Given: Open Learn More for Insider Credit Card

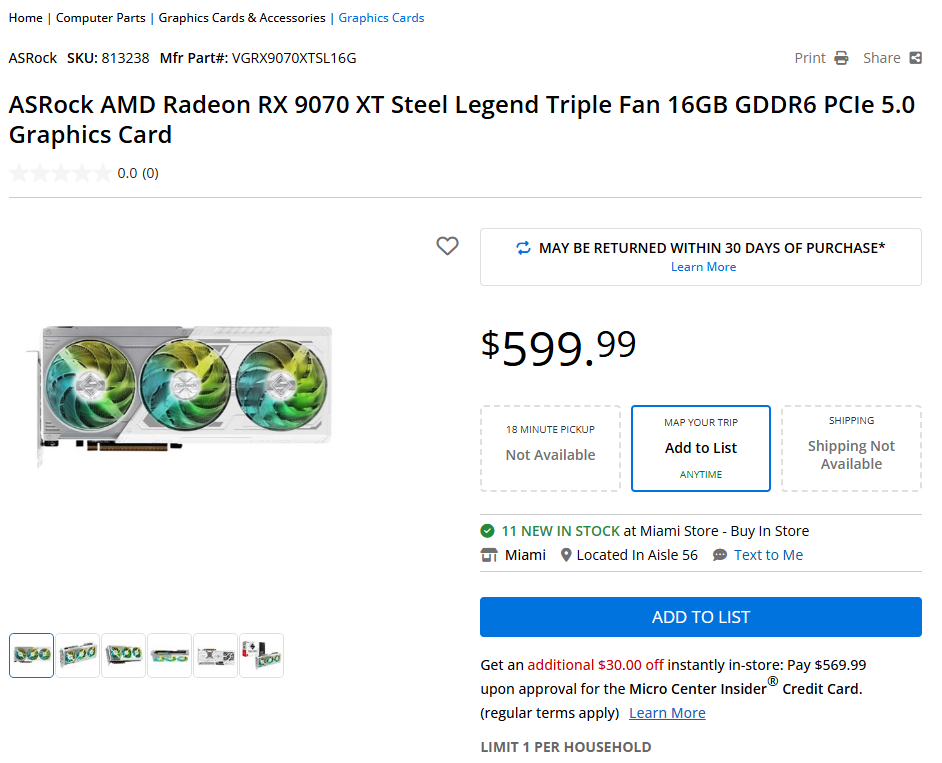Looking at the screenshot, I should point(667,713).
